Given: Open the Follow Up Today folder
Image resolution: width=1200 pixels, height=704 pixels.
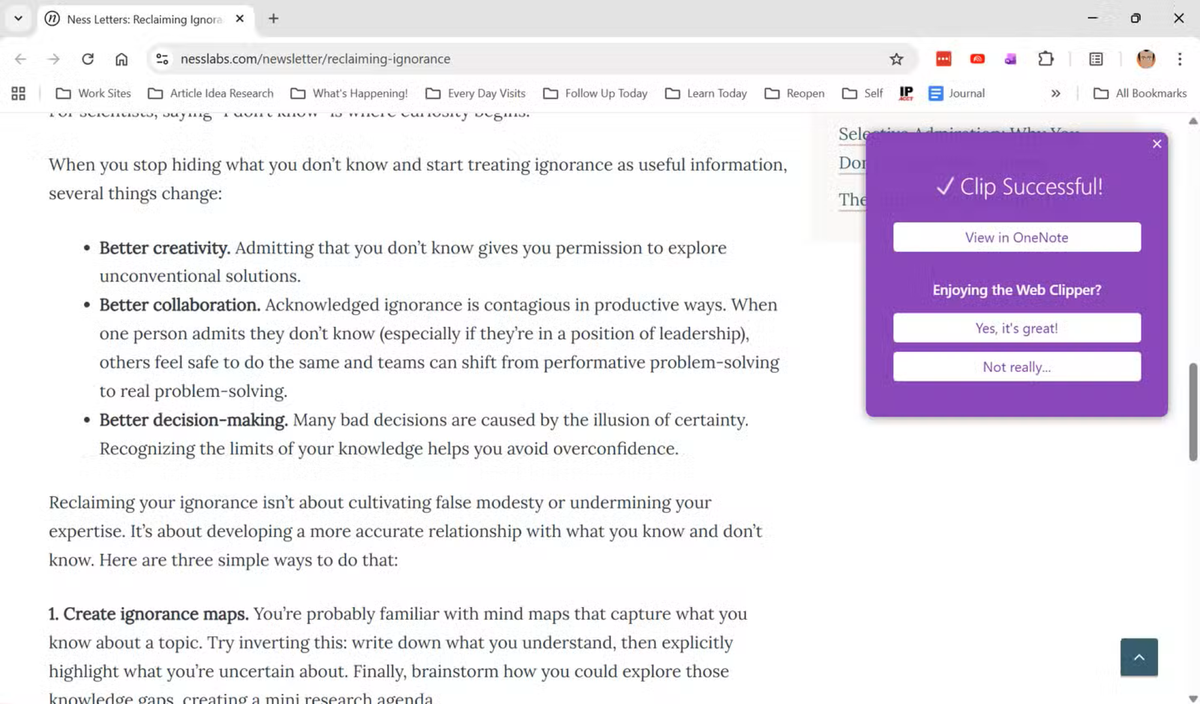Looking at the screenshot, I should (595, 93).
